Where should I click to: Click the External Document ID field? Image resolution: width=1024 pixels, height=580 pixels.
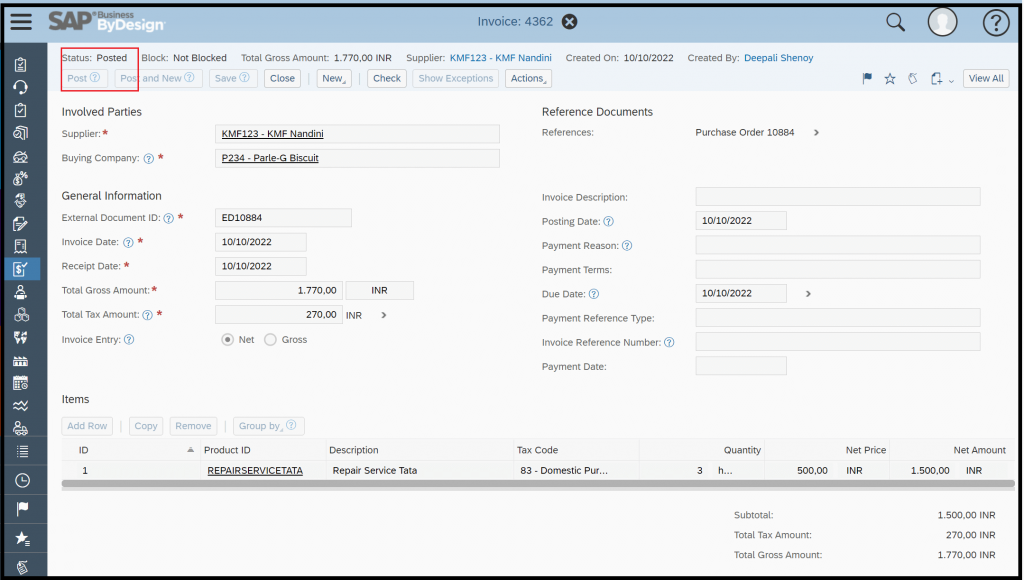[283, 218]
